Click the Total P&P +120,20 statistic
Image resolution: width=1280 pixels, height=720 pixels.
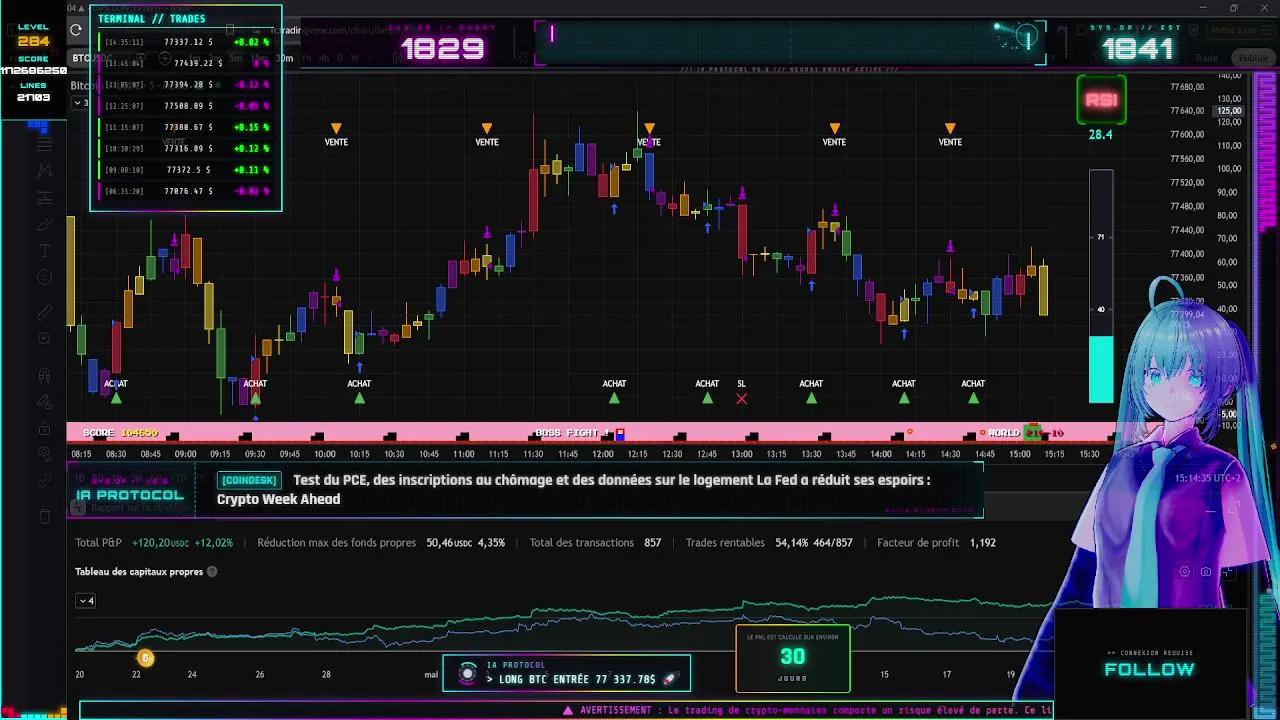pyautogui.click(x=154, y=543)
